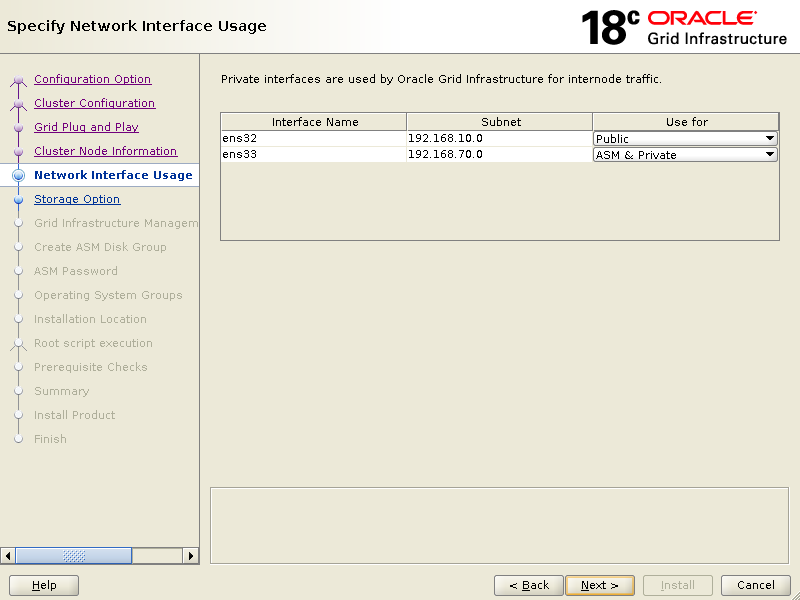Image resolution: width=800 pixels, height=600 pixels.
Task: Select subnet cell 192.168.70.0
Action: [499, 154]
